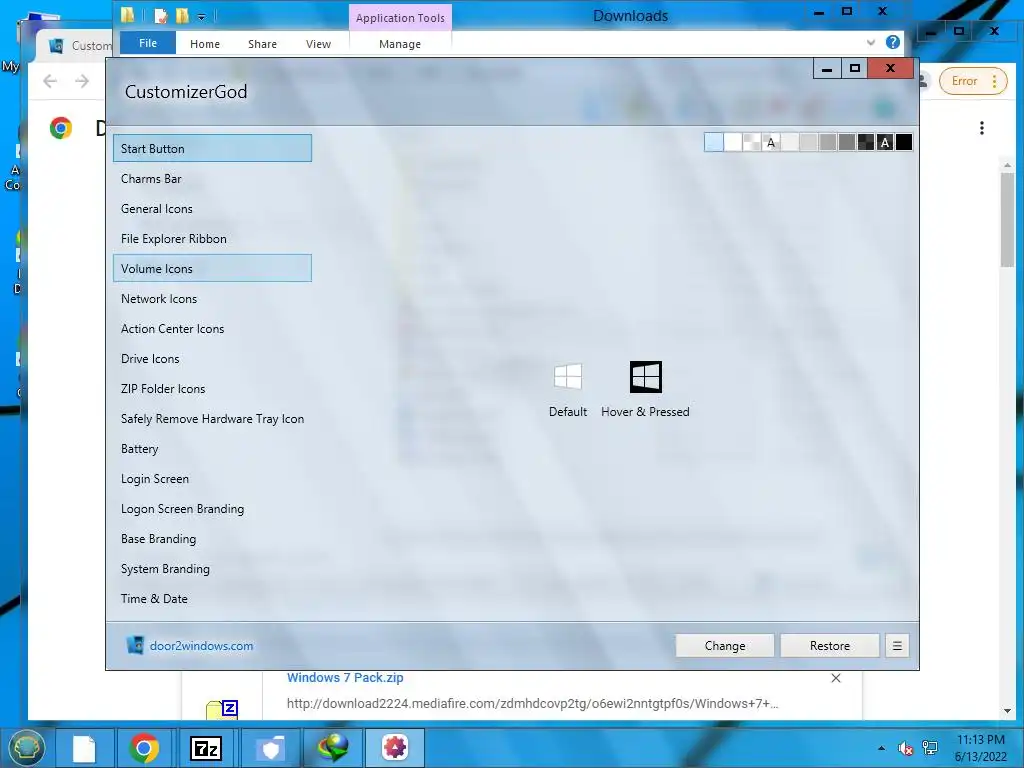This screenshot has width=1024, height=768.
Task: Expand the Explorer ribbon with the chevron
Action: click(871, 42)
